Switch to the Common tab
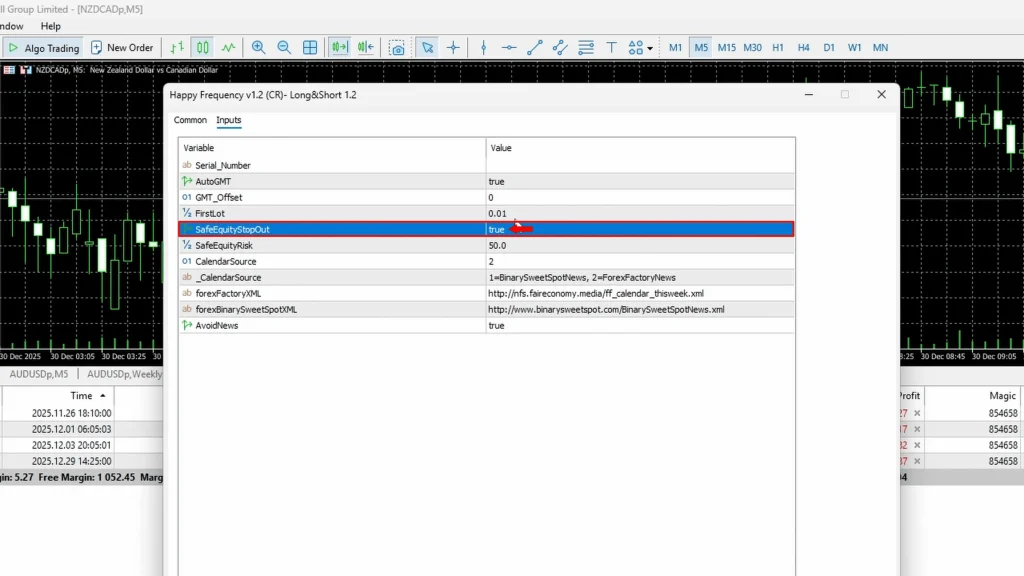Screen dimensions: 1024x576 [190, 120]
